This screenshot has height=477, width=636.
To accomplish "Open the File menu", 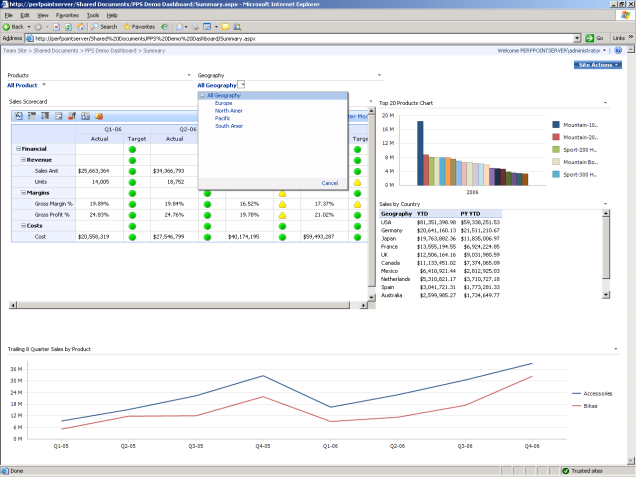I will click(9, 15).
